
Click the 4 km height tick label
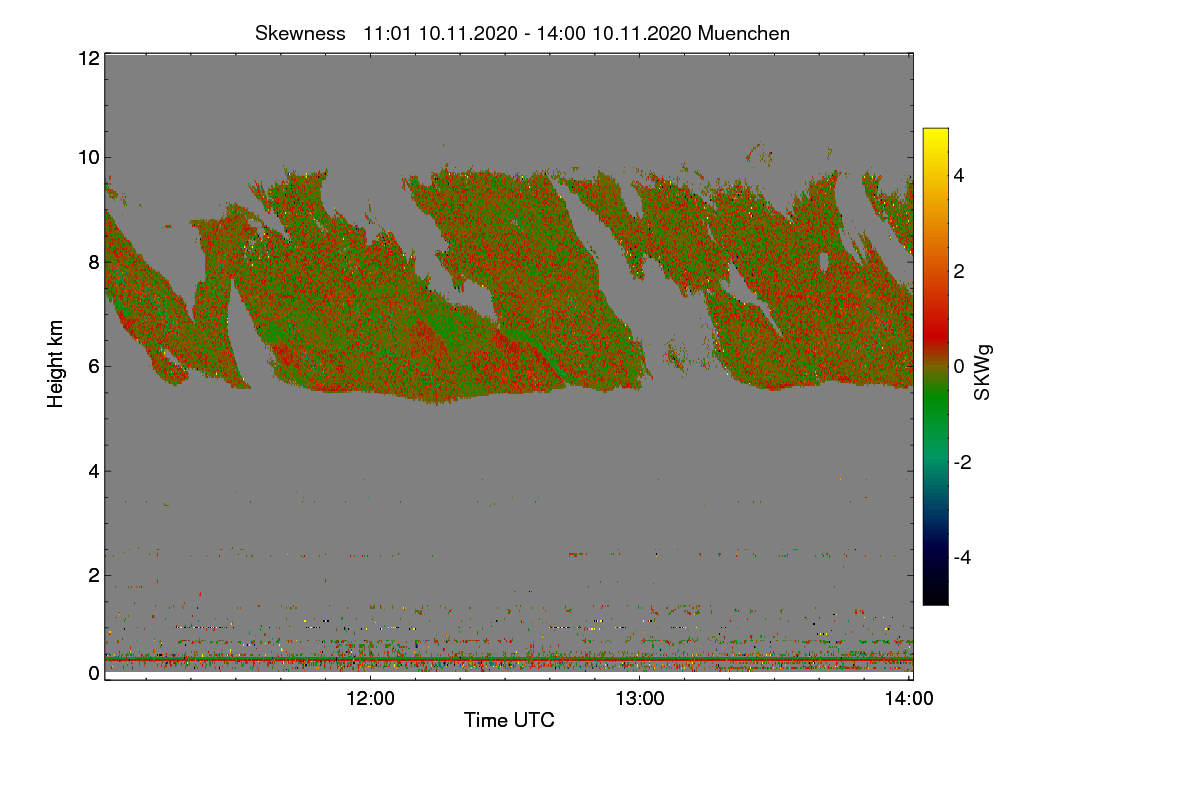(94, 471)
